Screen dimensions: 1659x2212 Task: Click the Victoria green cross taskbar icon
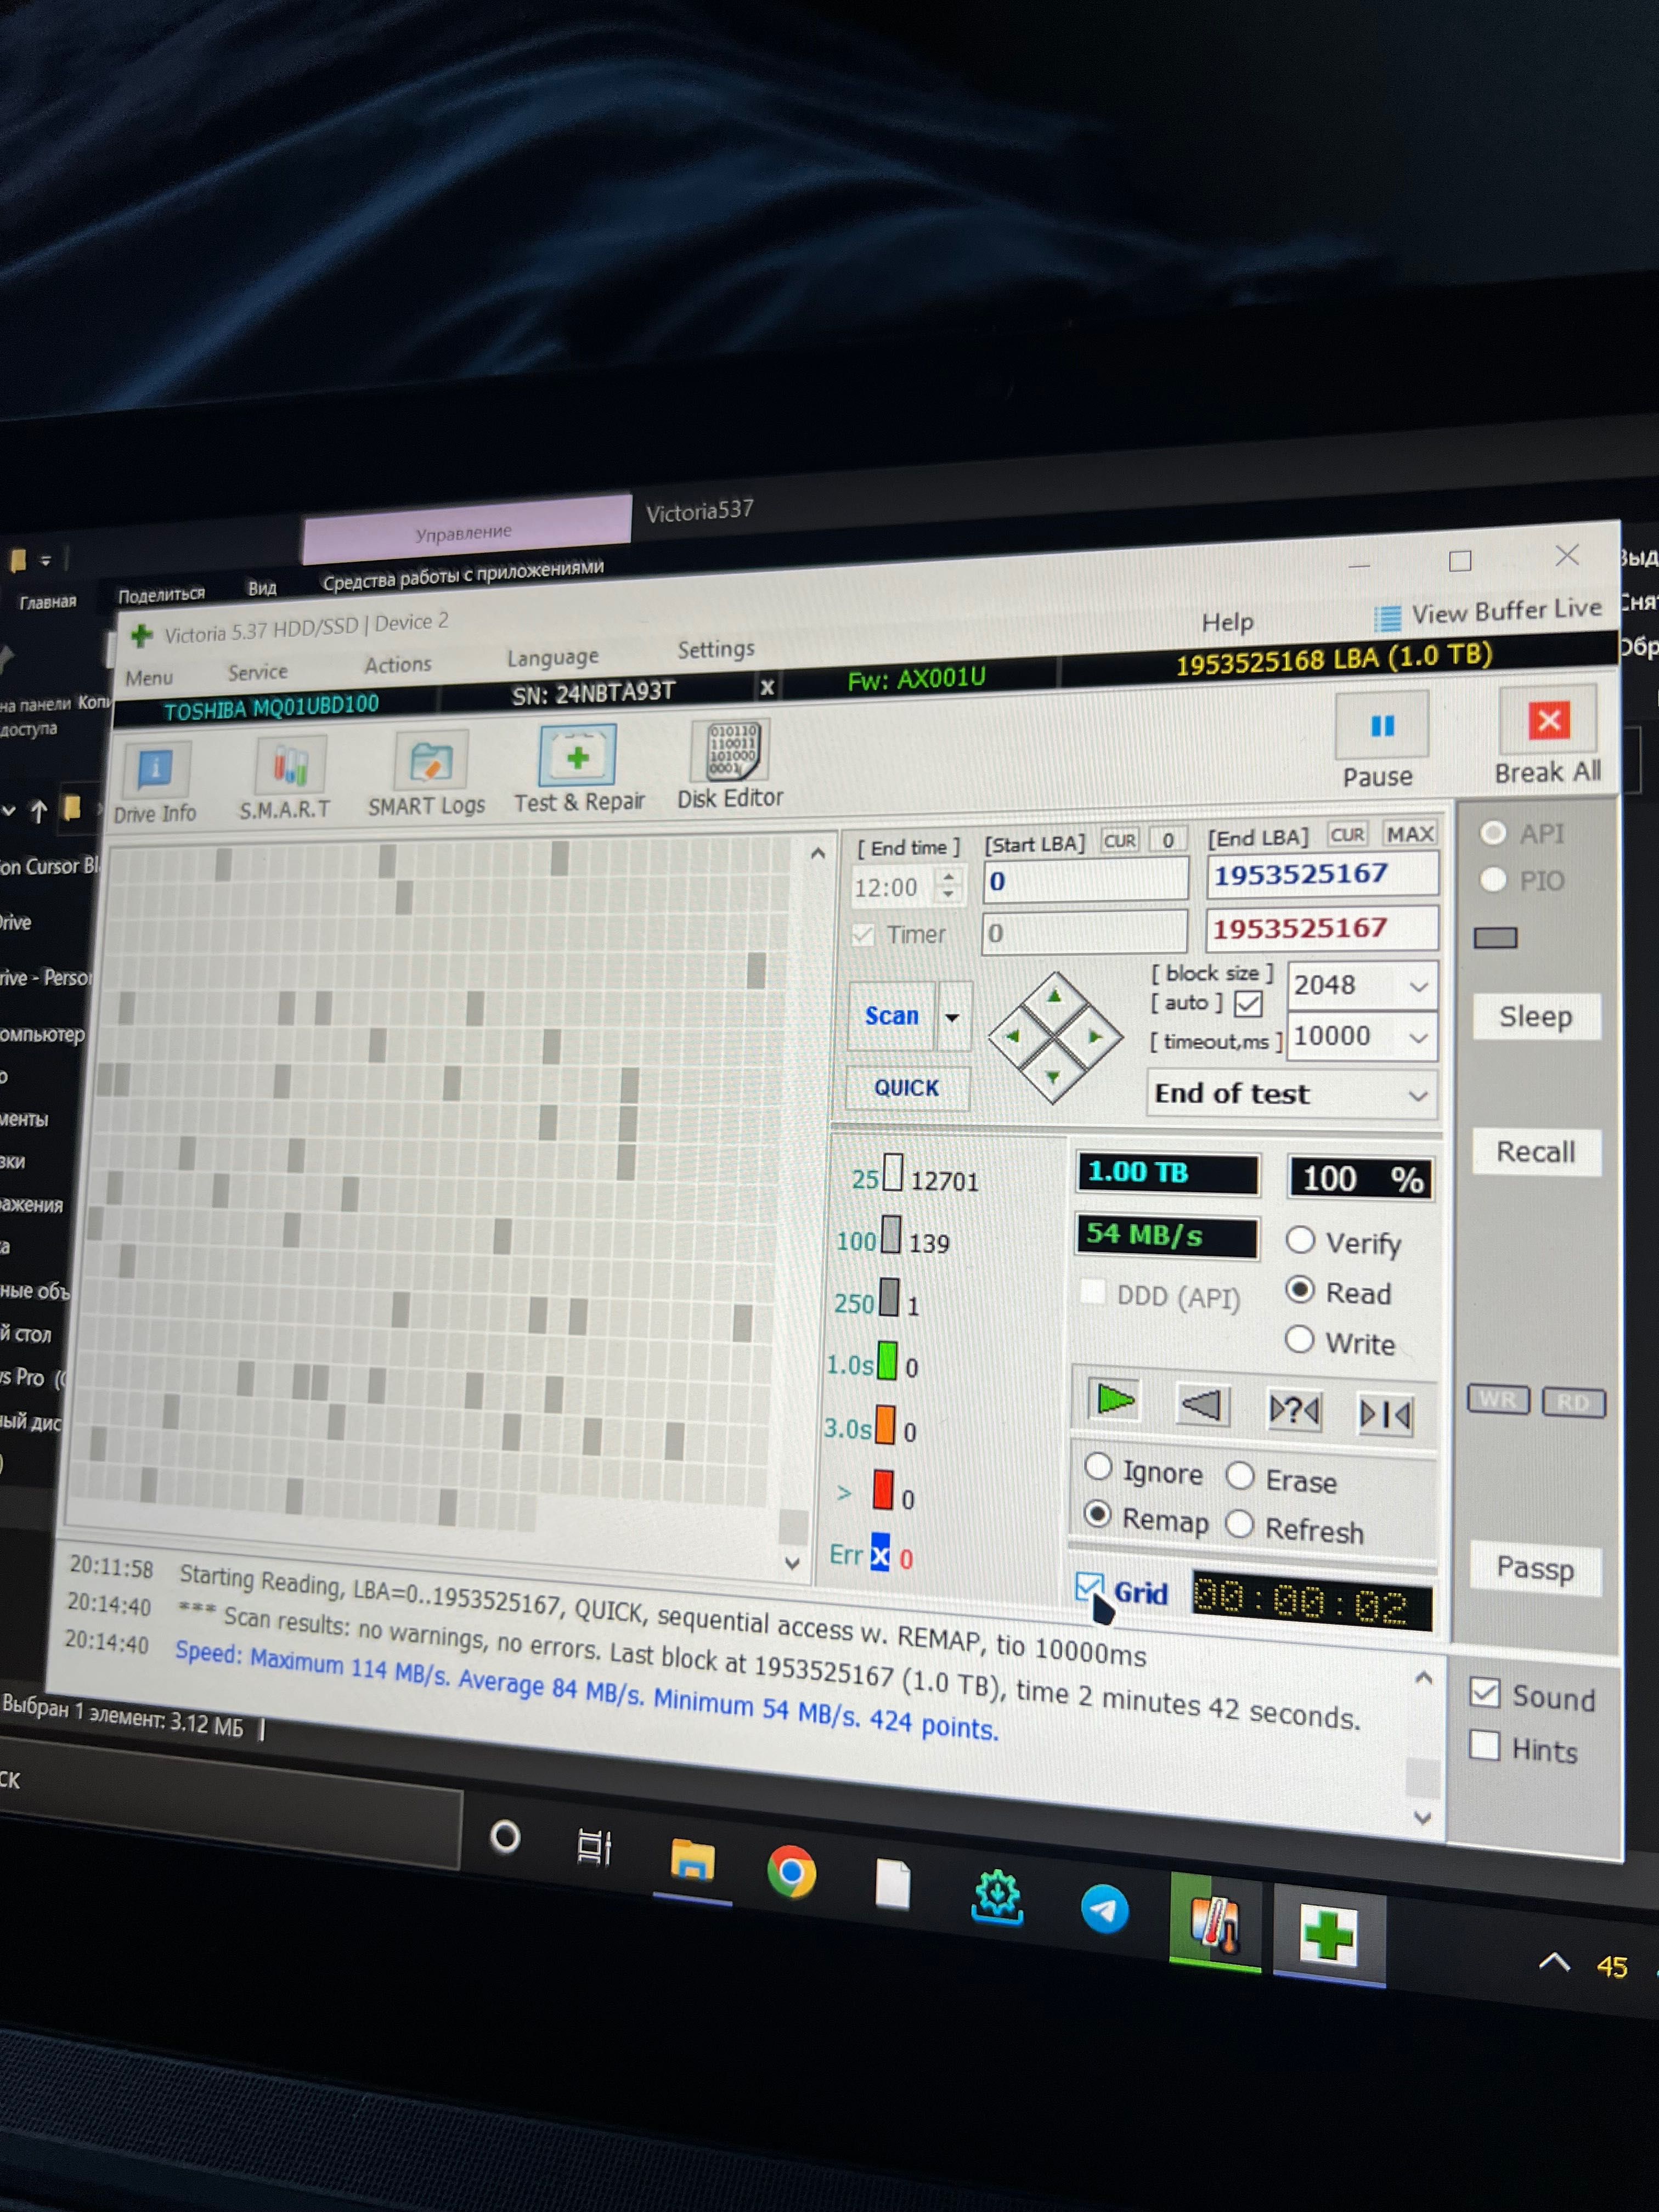tap(1328, 1935)
